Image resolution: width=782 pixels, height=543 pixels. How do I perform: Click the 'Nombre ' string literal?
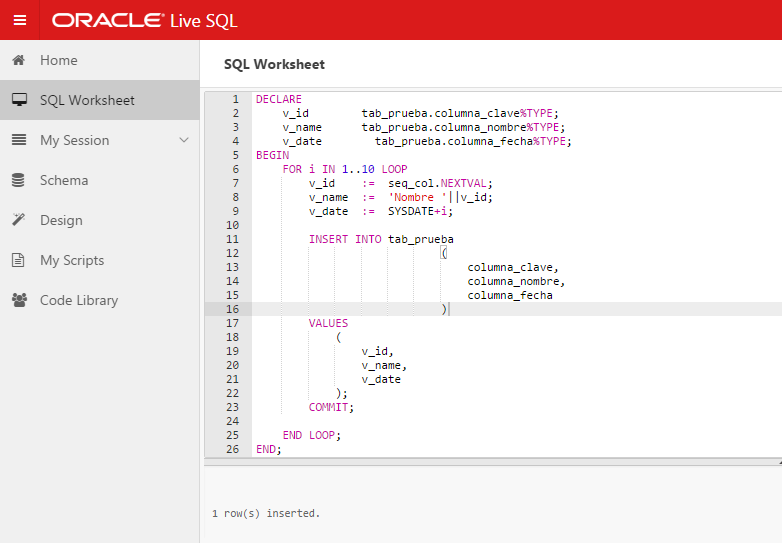coord(417,197)
